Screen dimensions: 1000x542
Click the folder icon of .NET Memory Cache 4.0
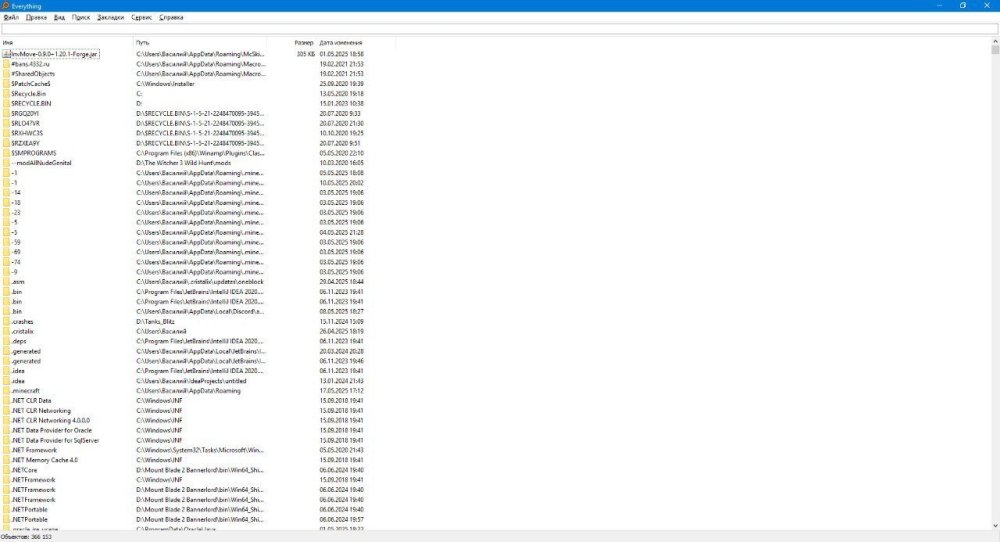tap(6, 460)
